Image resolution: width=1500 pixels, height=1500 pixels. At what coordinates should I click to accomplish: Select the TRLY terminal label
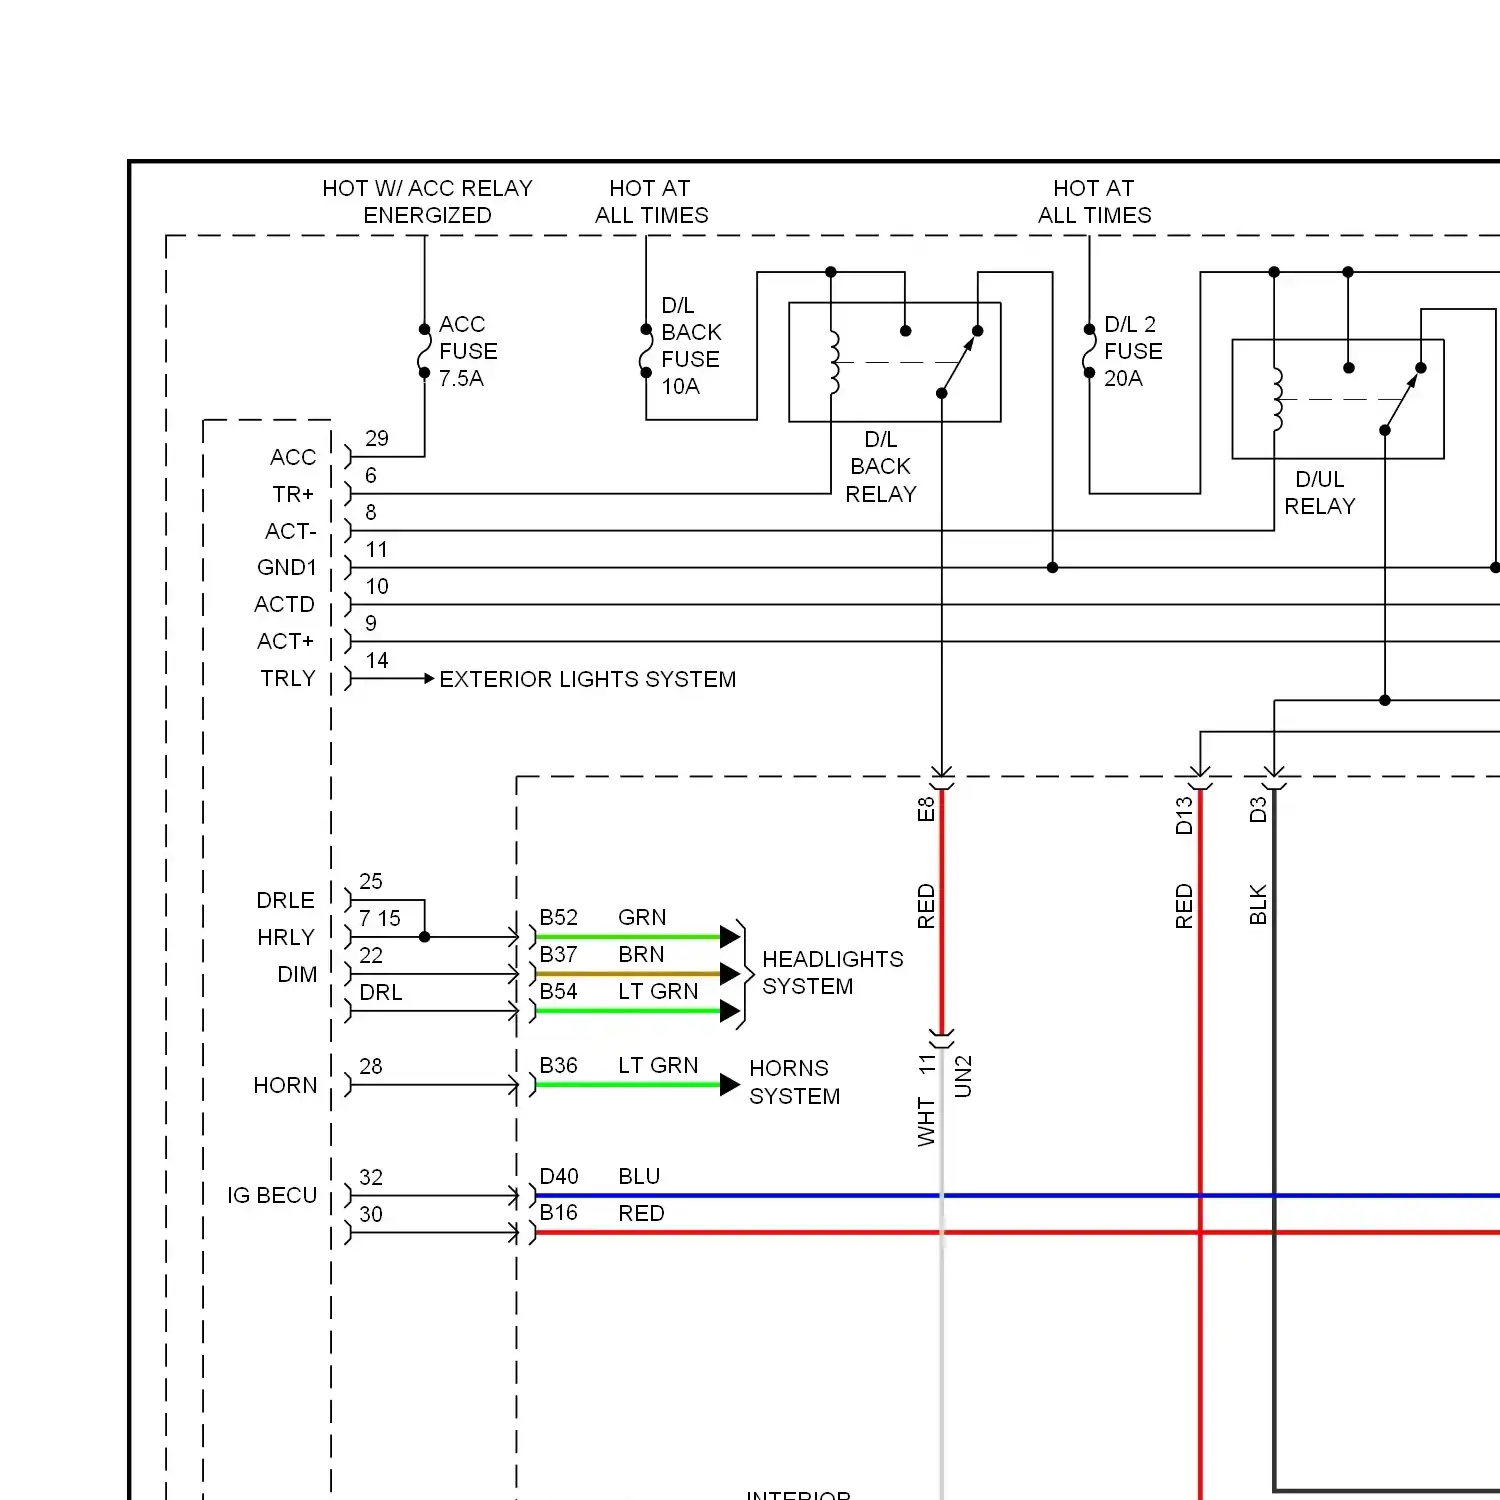[x=288, y=678]
